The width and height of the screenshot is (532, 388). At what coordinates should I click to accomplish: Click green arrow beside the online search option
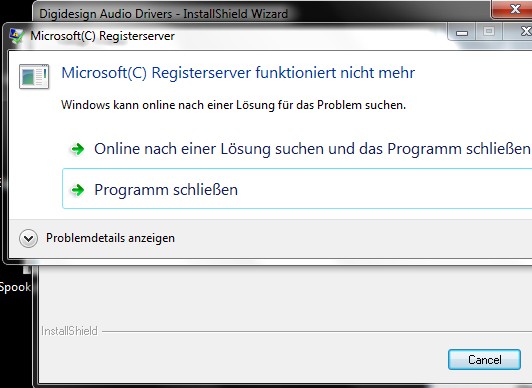(78, 149)
